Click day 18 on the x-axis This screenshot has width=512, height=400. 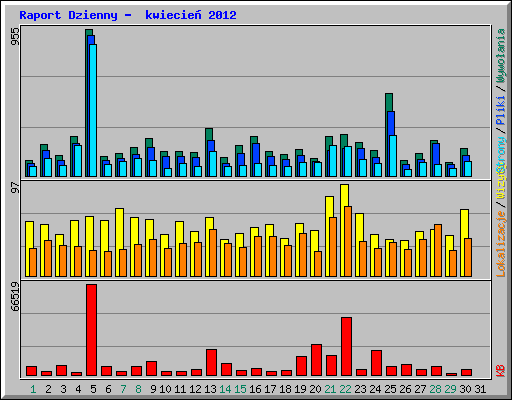click(285, 389)
